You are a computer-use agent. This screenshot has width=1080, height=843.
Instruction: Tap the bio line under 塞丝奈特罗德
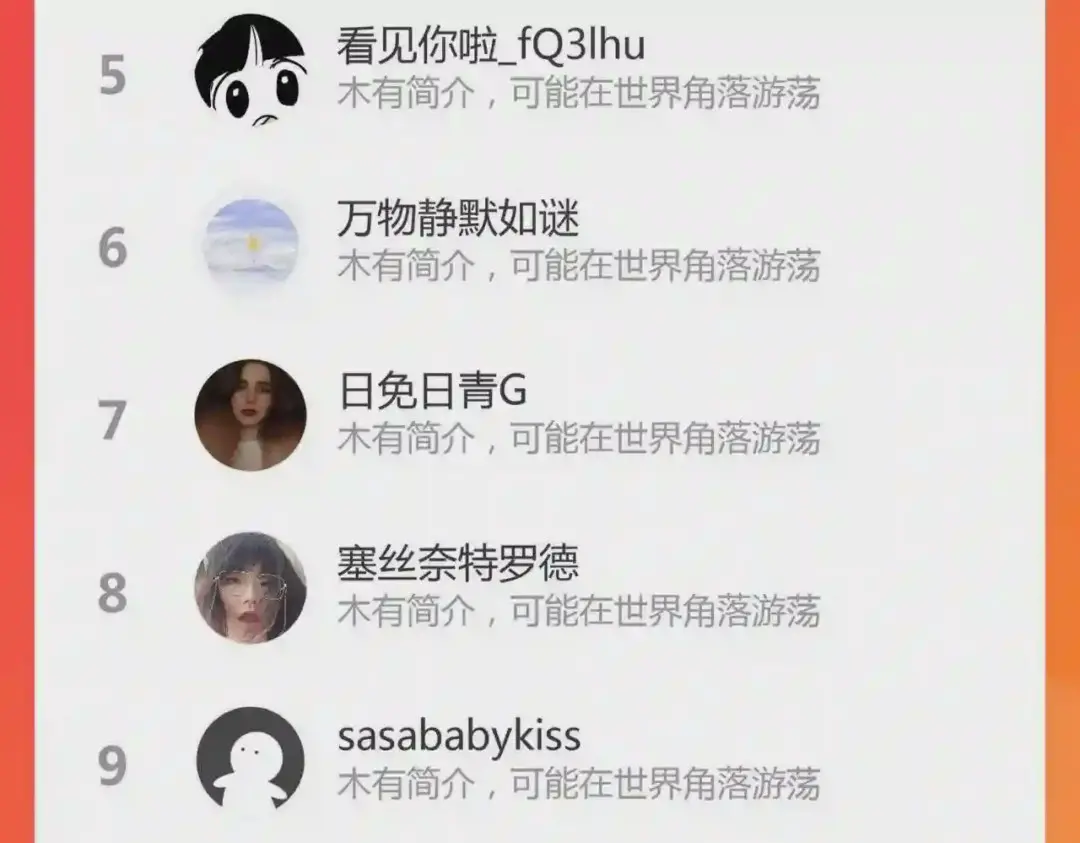pyautogui.click(x=579, y=611)
